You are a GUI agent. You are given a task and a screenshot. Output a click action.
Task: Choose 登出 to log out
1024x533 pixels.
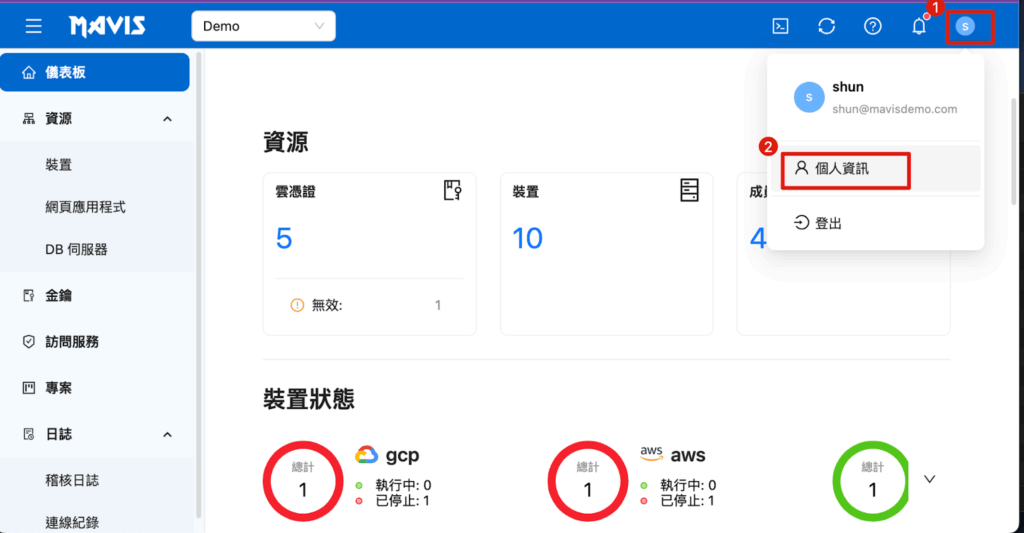(x=828, y=223)
